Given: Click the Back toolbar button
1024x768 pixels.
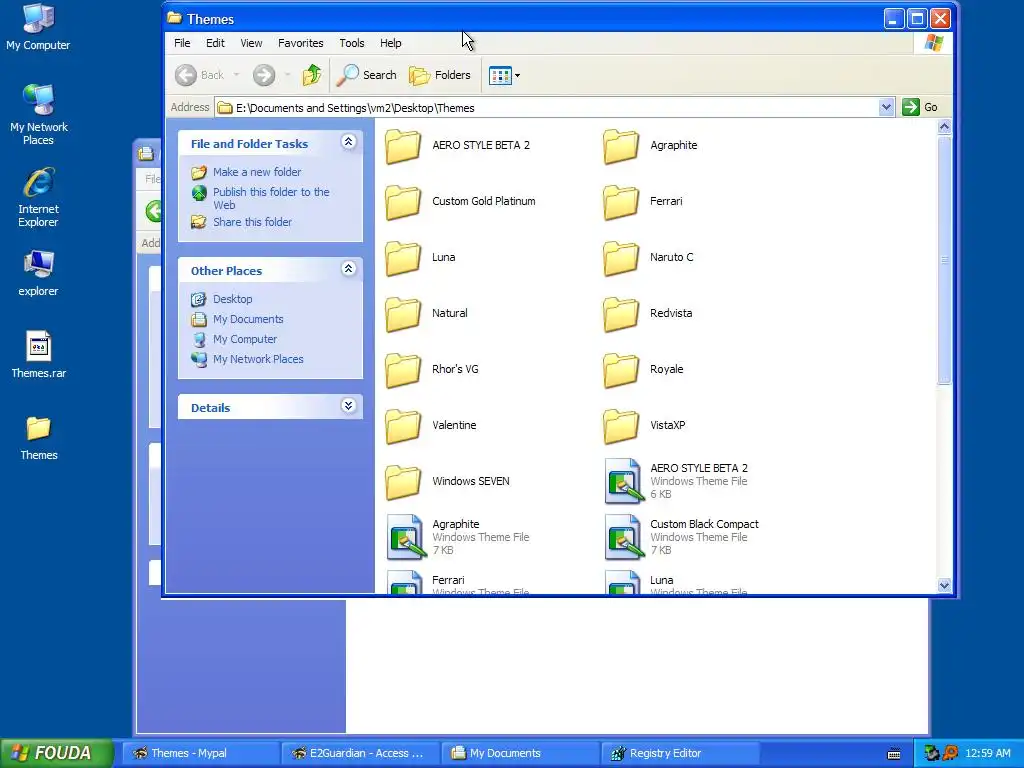Looking at the screenshot, I should tap(200, 75).
